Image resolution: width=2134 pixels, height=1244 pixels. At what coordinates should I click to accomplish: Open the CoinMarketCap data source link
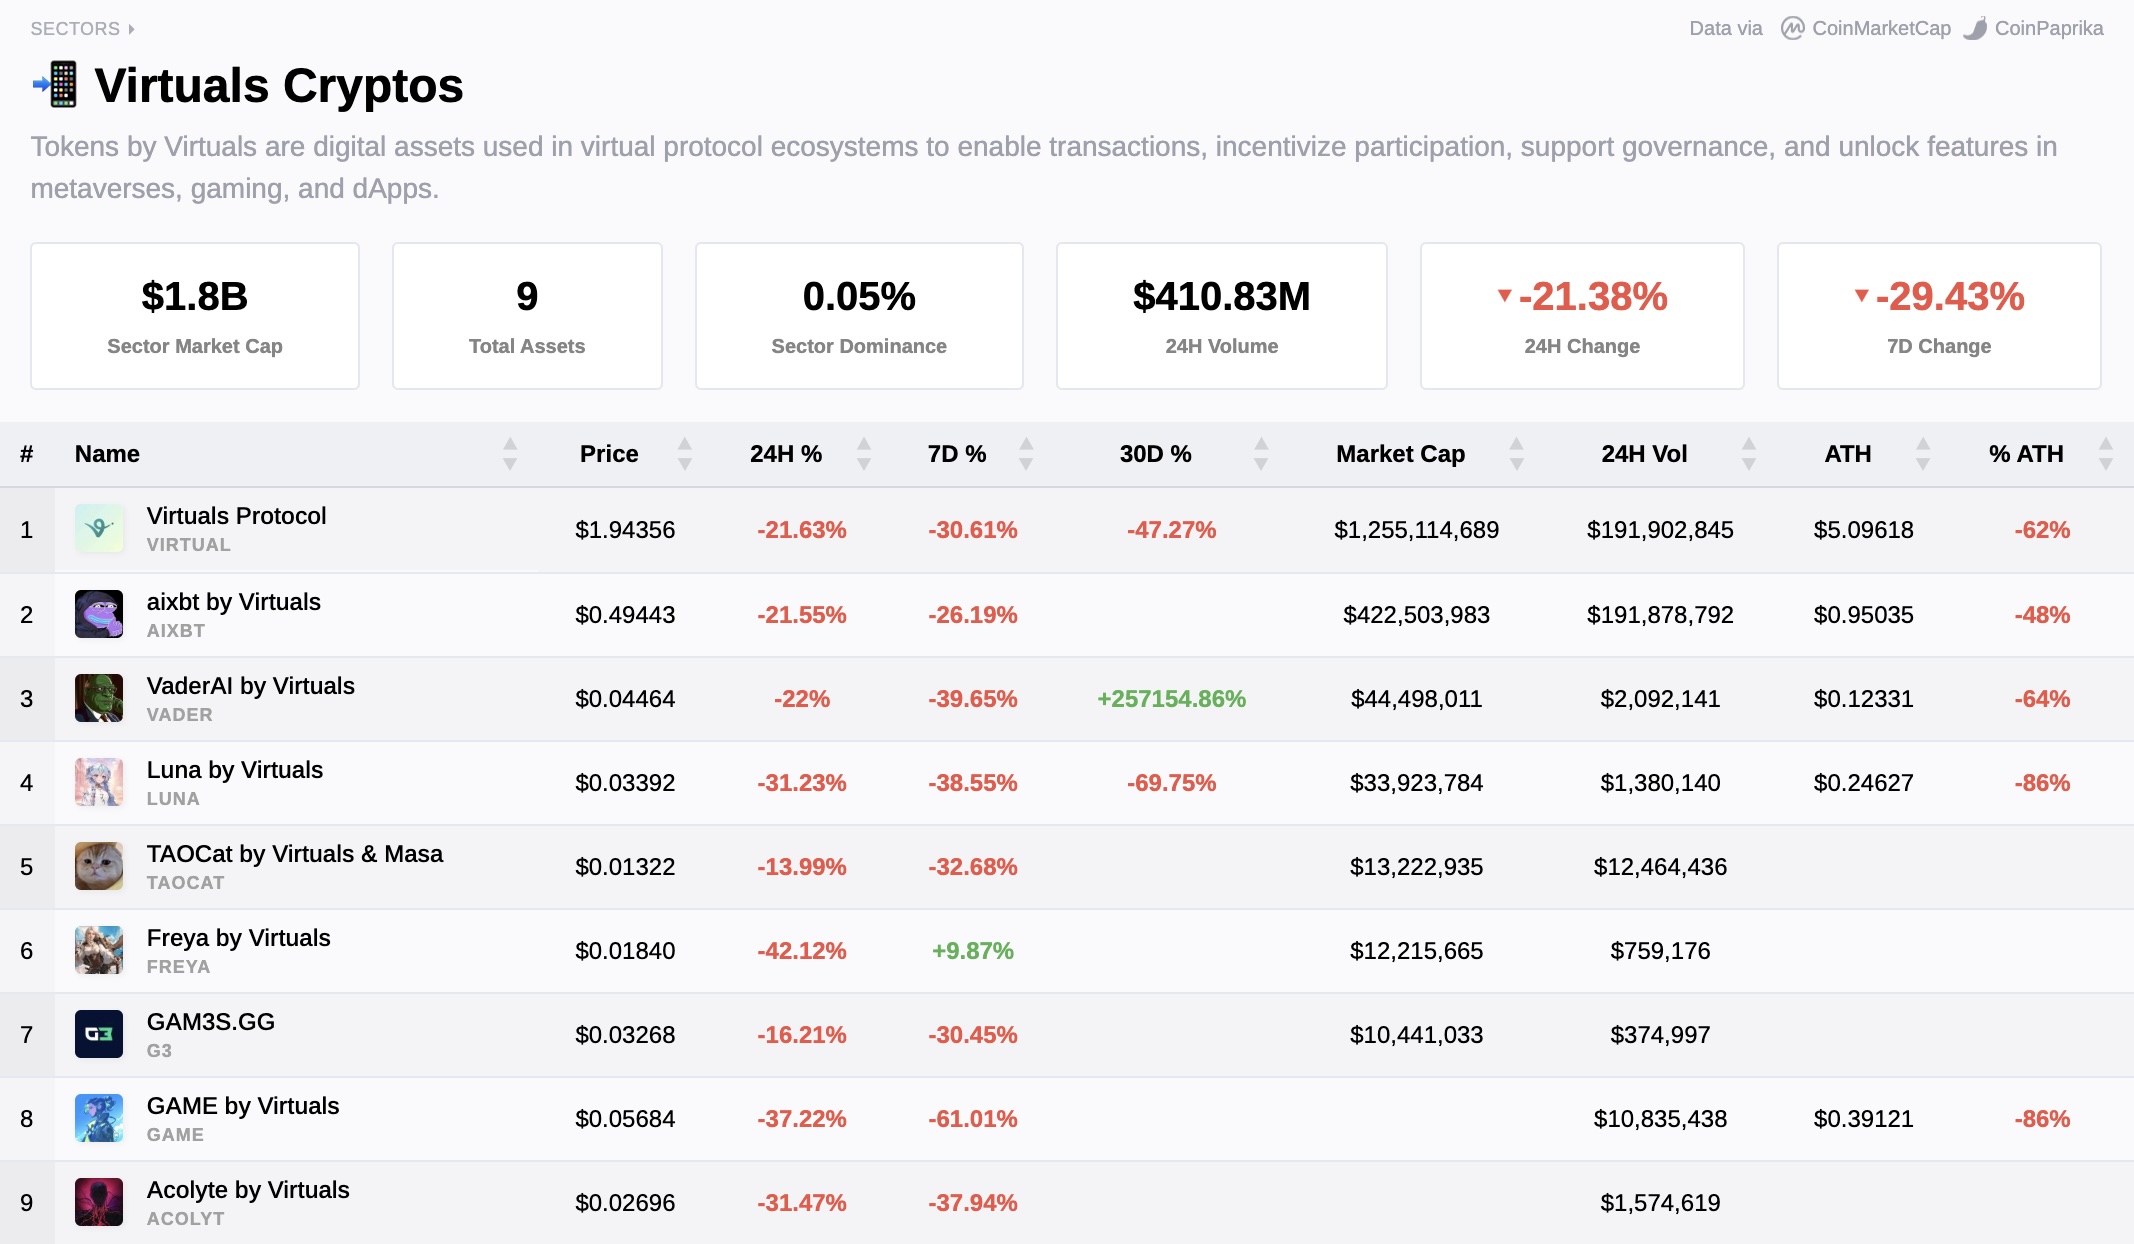coord(1866,28)
